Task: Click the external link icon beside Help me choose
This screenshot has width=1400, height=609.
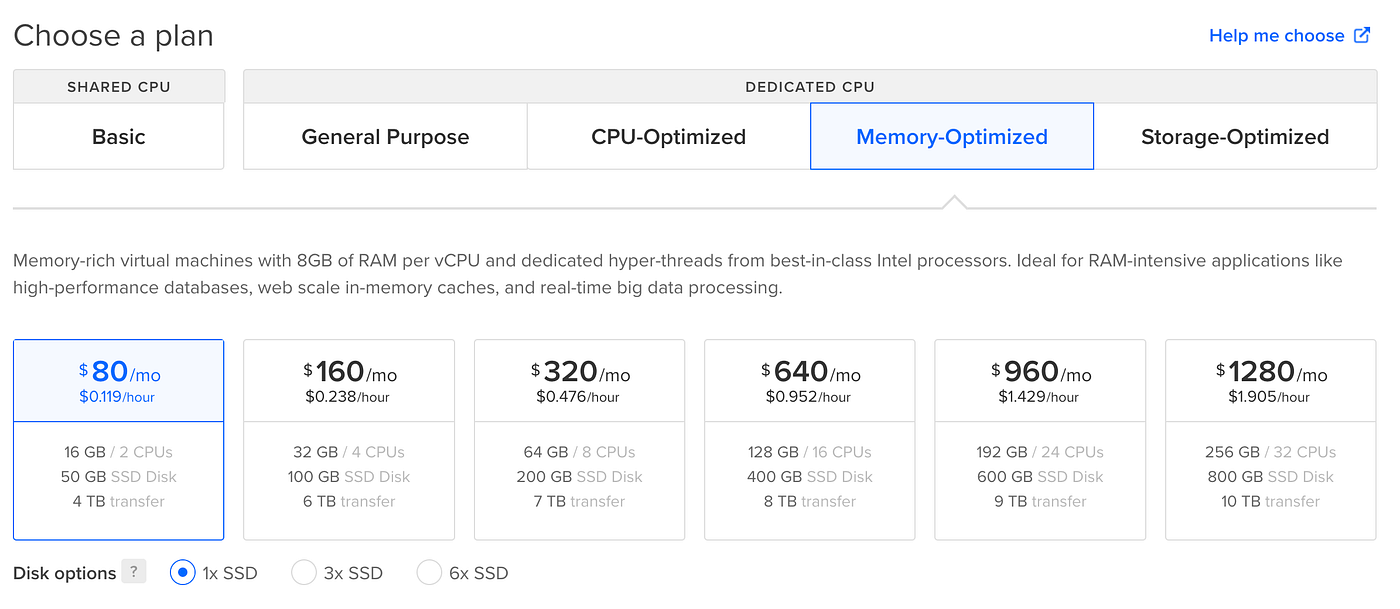Action: pyautogui.click(x=1362, y=36)
